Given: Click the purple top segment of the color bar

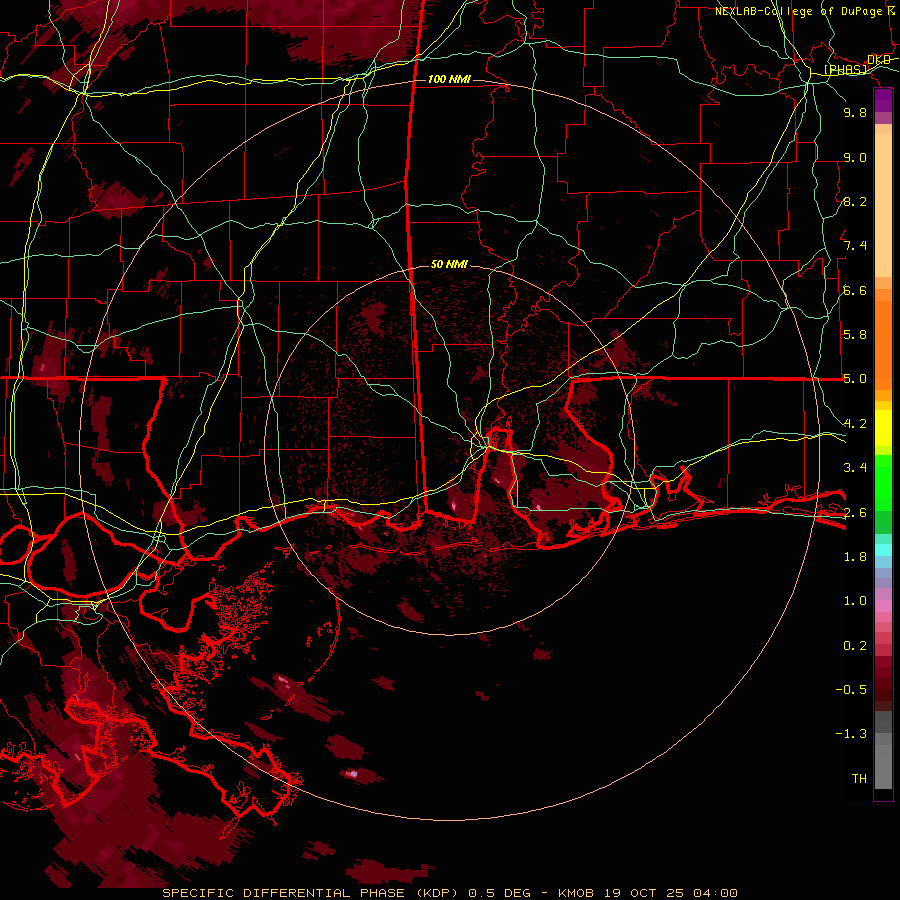Looking at the screenshot, I should point(883,100).
